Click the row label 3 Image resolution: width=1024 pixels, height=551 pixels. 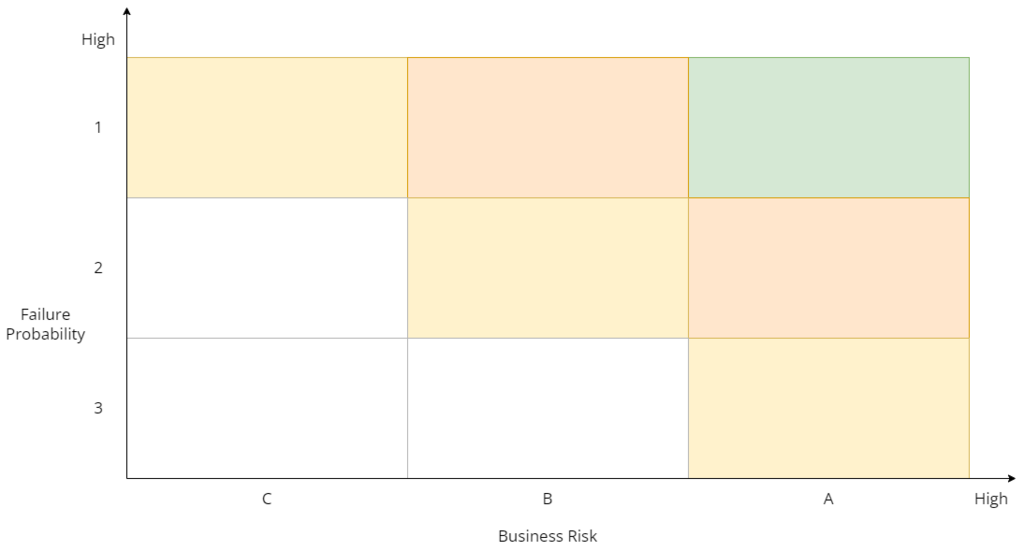[98, 408]
